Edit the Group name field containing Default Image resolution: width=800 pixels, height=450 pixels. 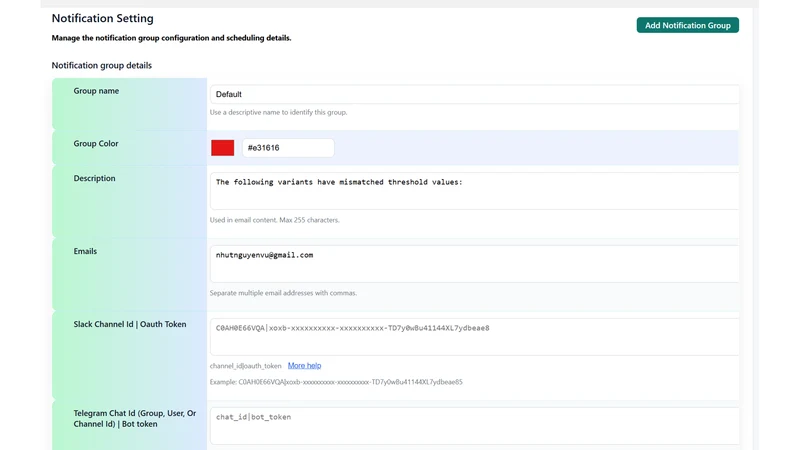point(474,94)
